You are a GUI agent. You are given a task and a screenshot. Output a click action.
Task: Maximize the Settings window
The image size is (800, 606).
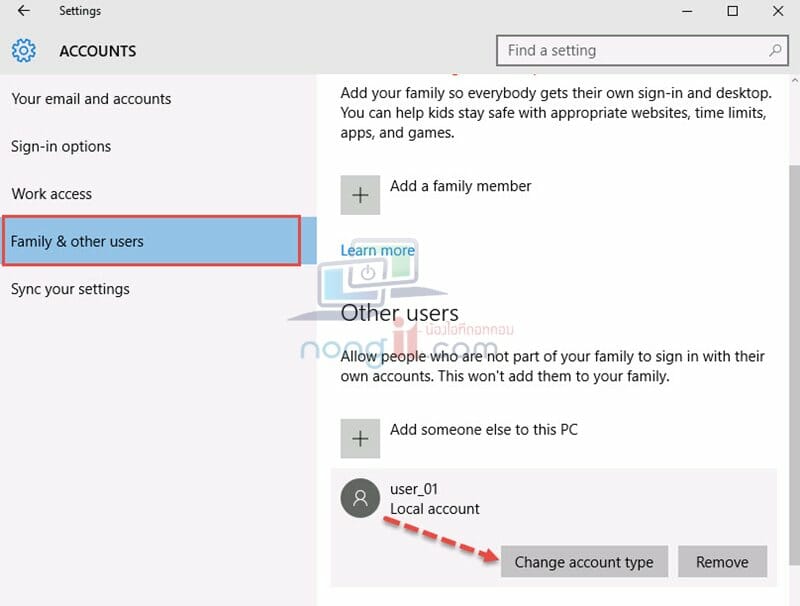pyautogui.click(x=733, y=11)
